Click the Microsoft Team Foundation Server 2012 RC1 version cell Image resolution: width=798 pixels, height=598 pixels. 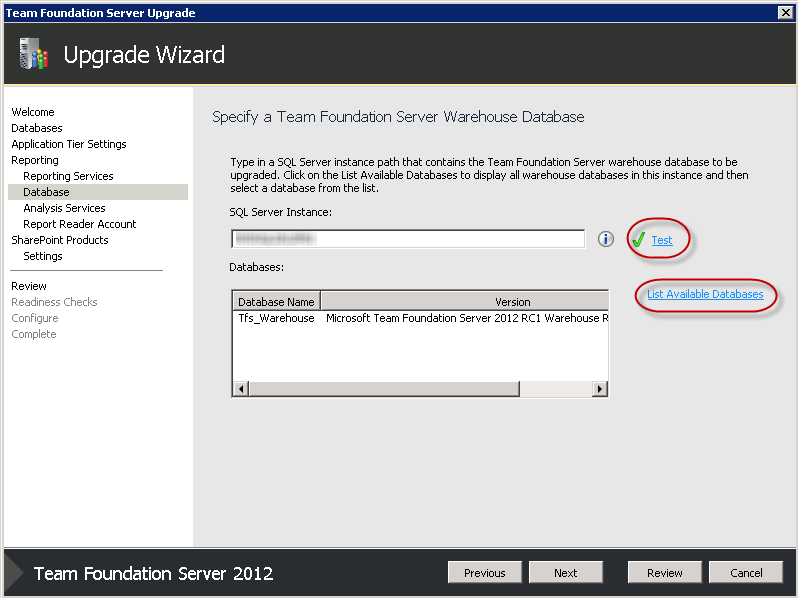pyautogui.click(x=467, y=318)
